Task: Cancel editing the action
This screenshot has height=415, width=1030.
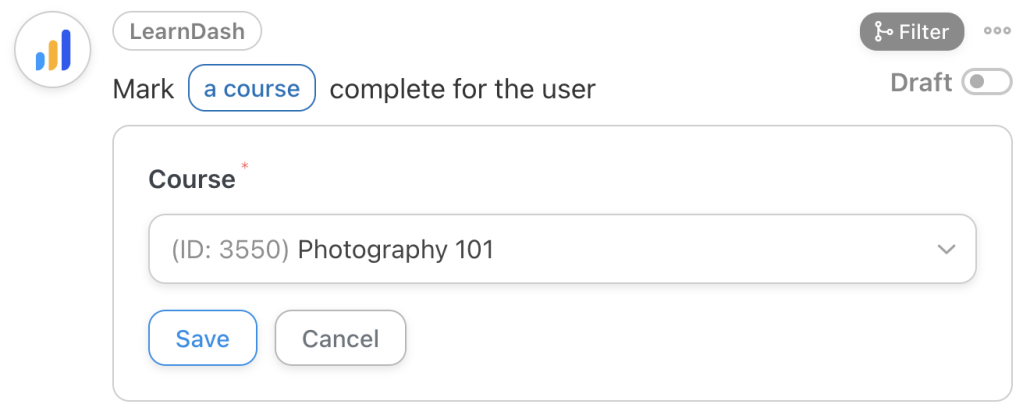Action: coord(340,338)
